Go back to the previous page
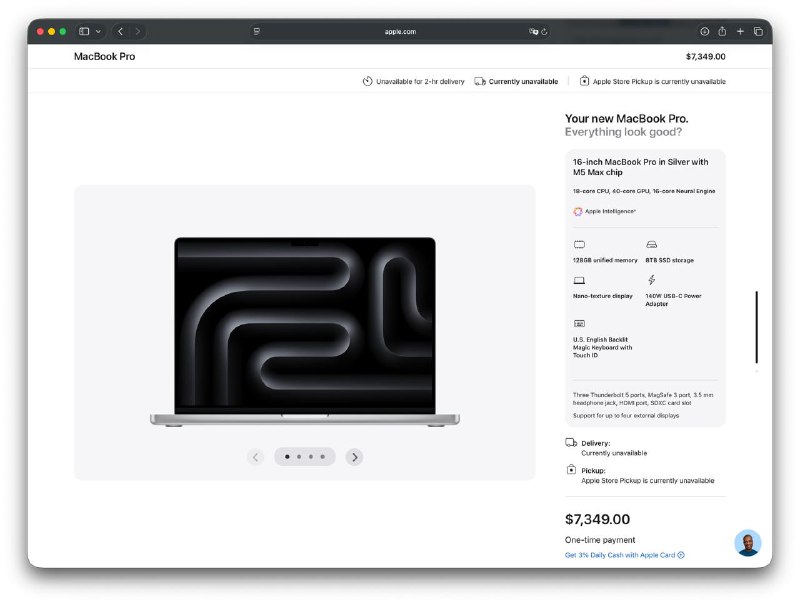 pyautogui.click(x=120, y=32)
